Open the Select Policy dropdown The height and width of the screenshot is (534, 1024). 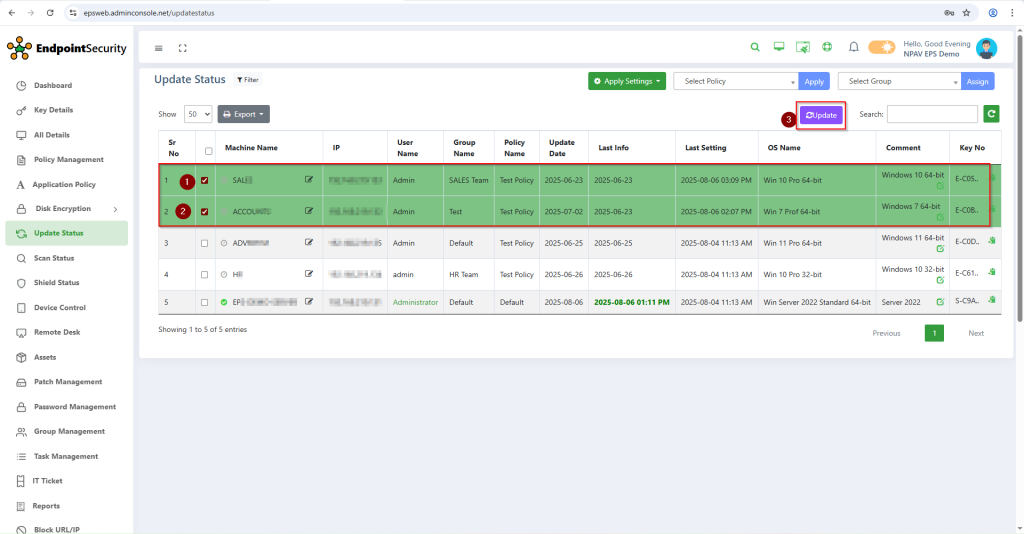736,81
